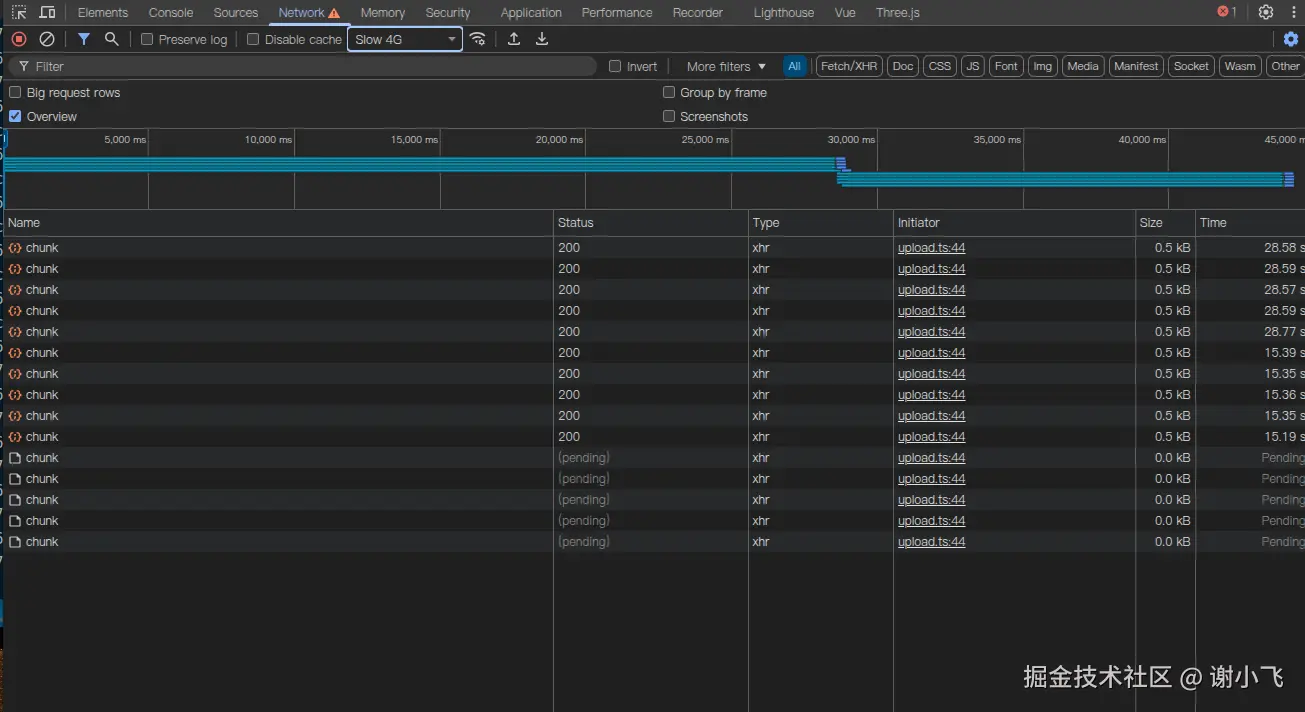Viewport: 1305px width, 712px height.
Task: Open the Sources tab
Action: [236, 13]
